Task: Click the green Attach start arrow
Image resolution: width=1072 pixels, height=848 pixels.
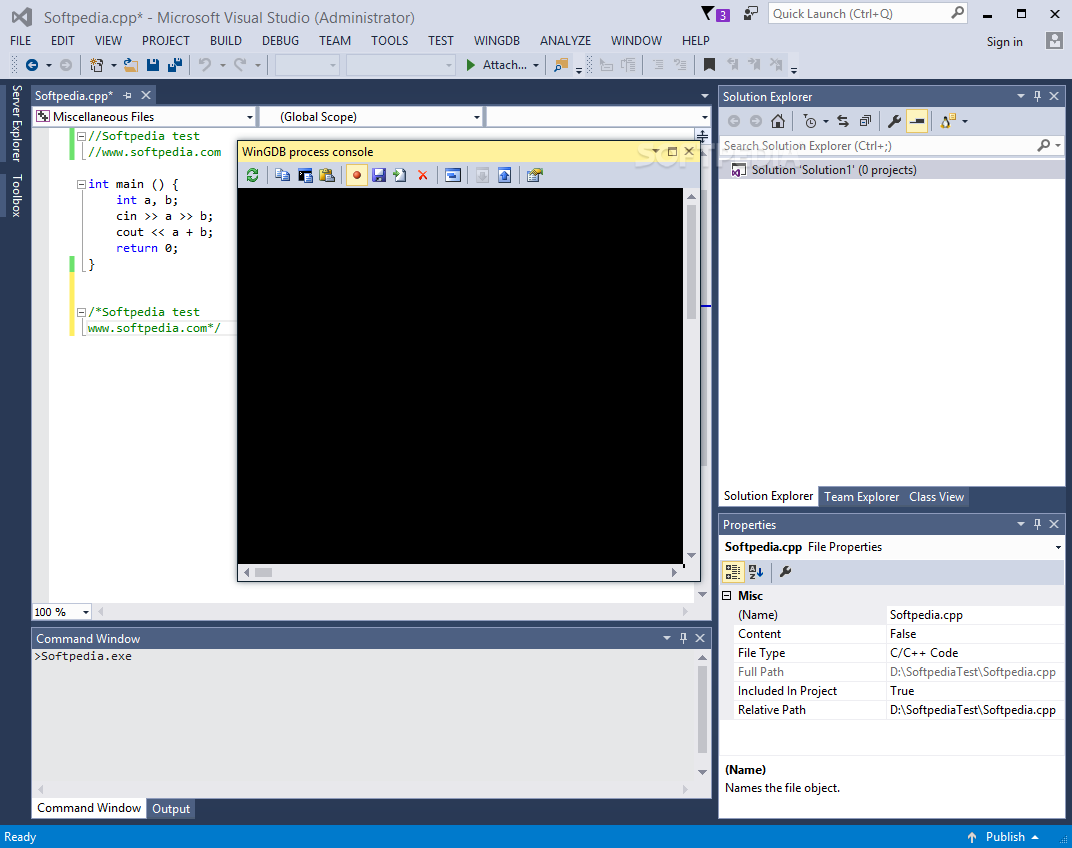Action: 470,65
